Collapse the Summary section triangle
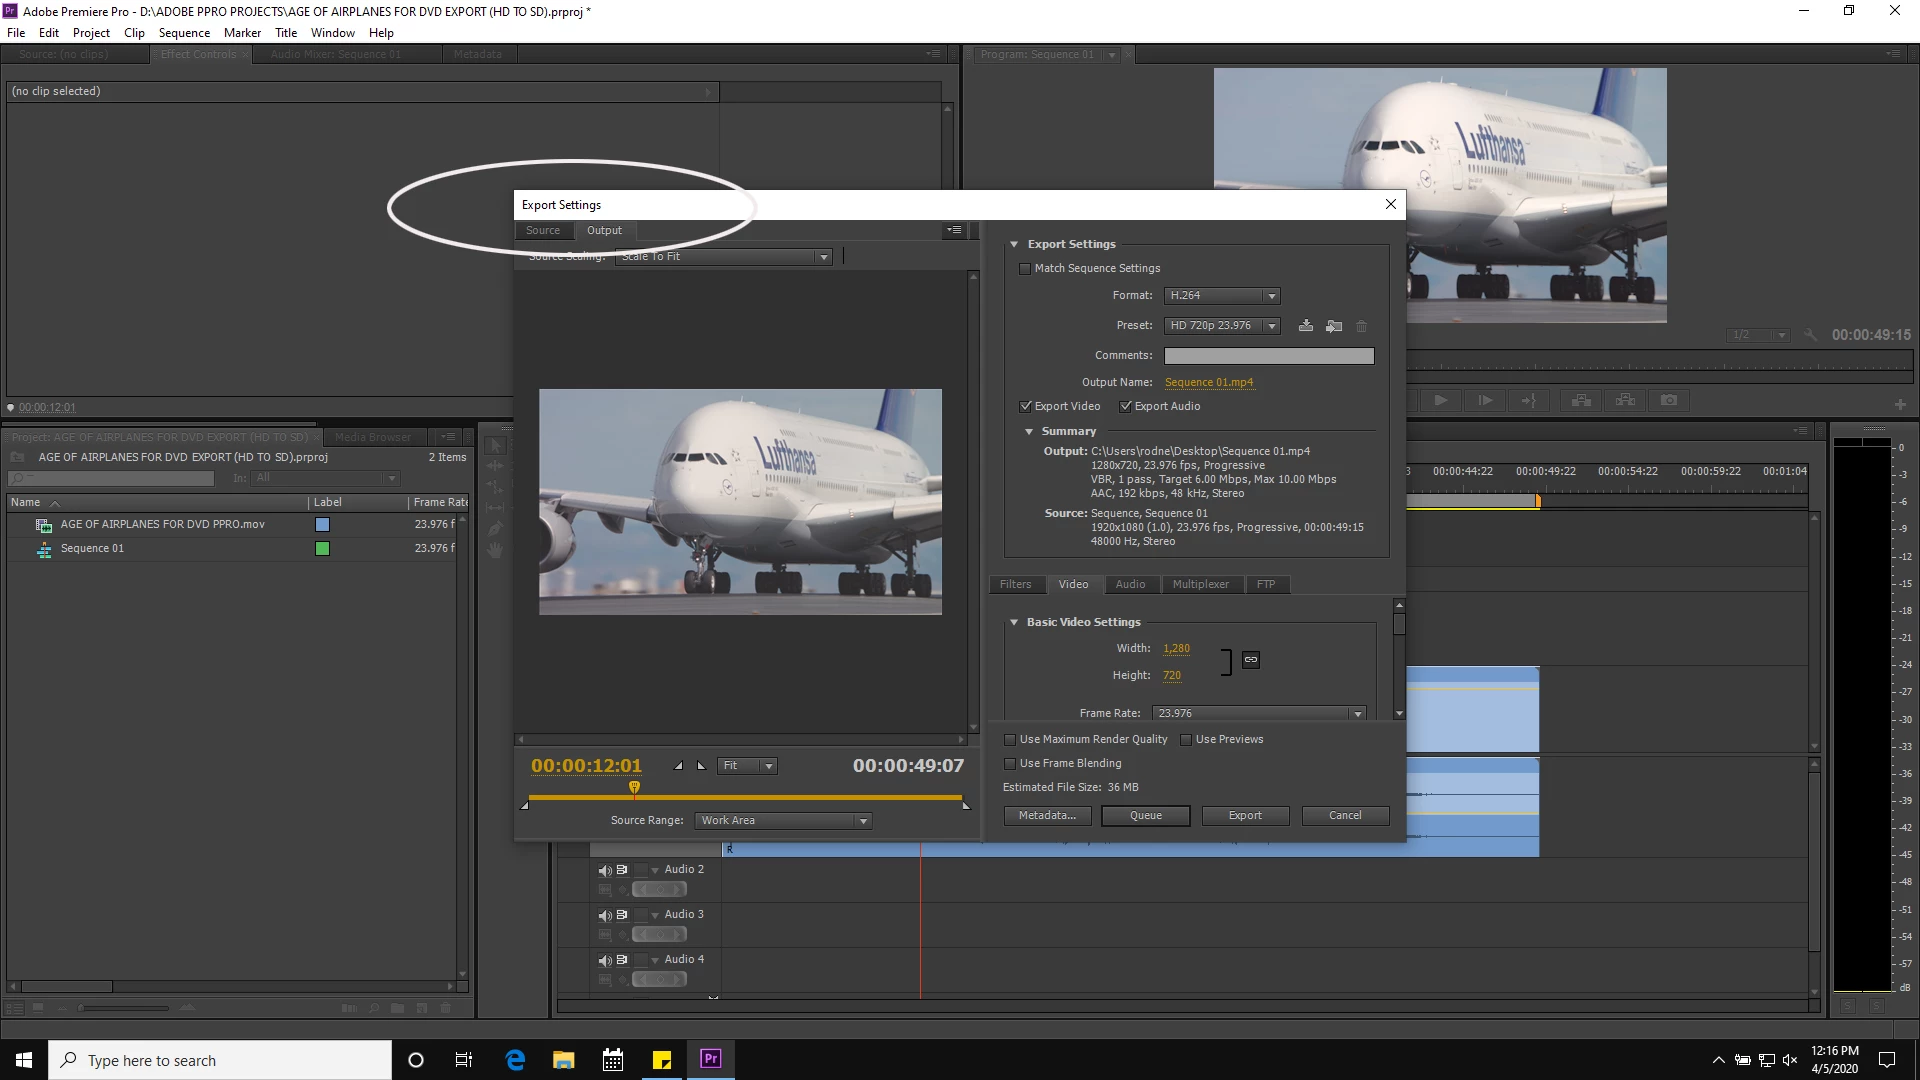The height and width of the screenshot is (1080, 1920). point(1029,432)
